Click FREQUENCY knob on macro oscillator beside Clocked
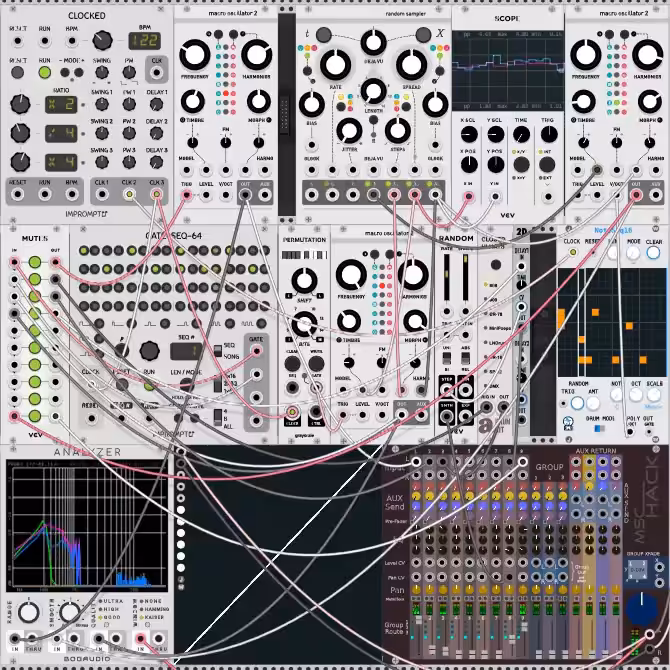 point(195,55)
